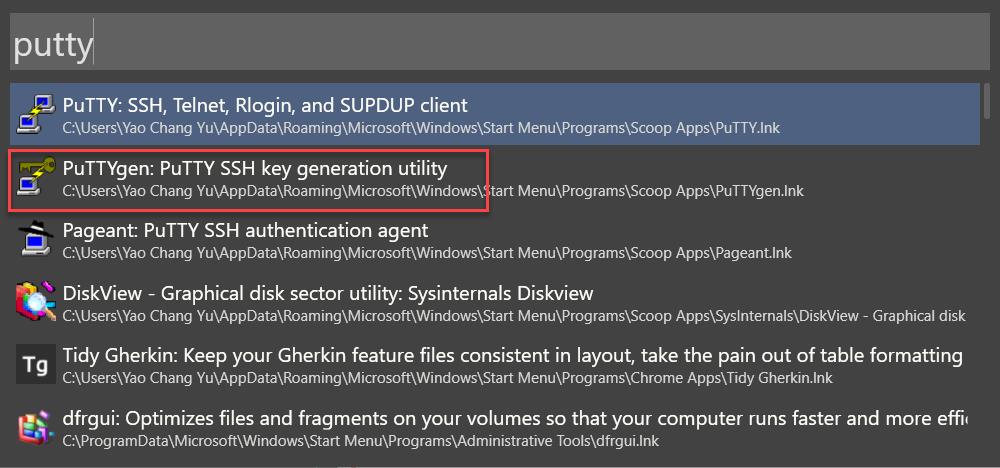The width and height of the screenshot is (1000, 468).
Task: Click the PuTTYgen.lnk shortcut path
Action: pyautogui.click(x=433, y=191)
